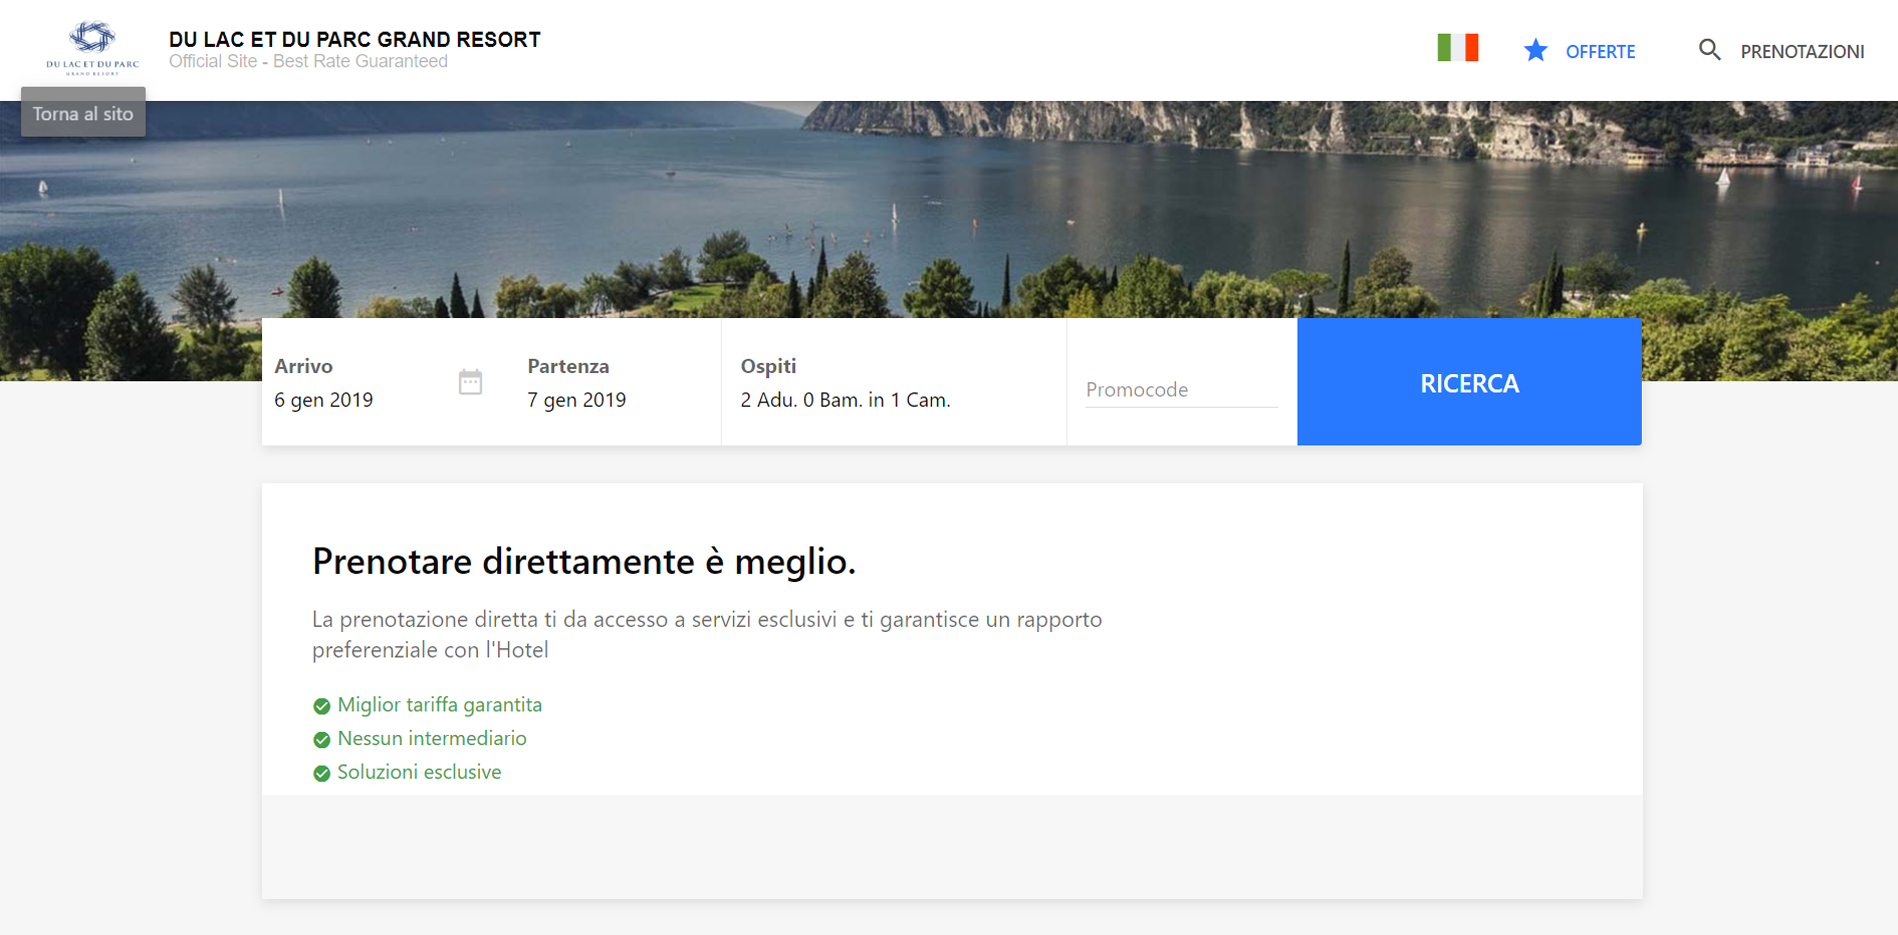Click the Du Lac et Du Parc Grand Resort title
This screenshot has height=935, width=1898.
(x=354, y=40)
